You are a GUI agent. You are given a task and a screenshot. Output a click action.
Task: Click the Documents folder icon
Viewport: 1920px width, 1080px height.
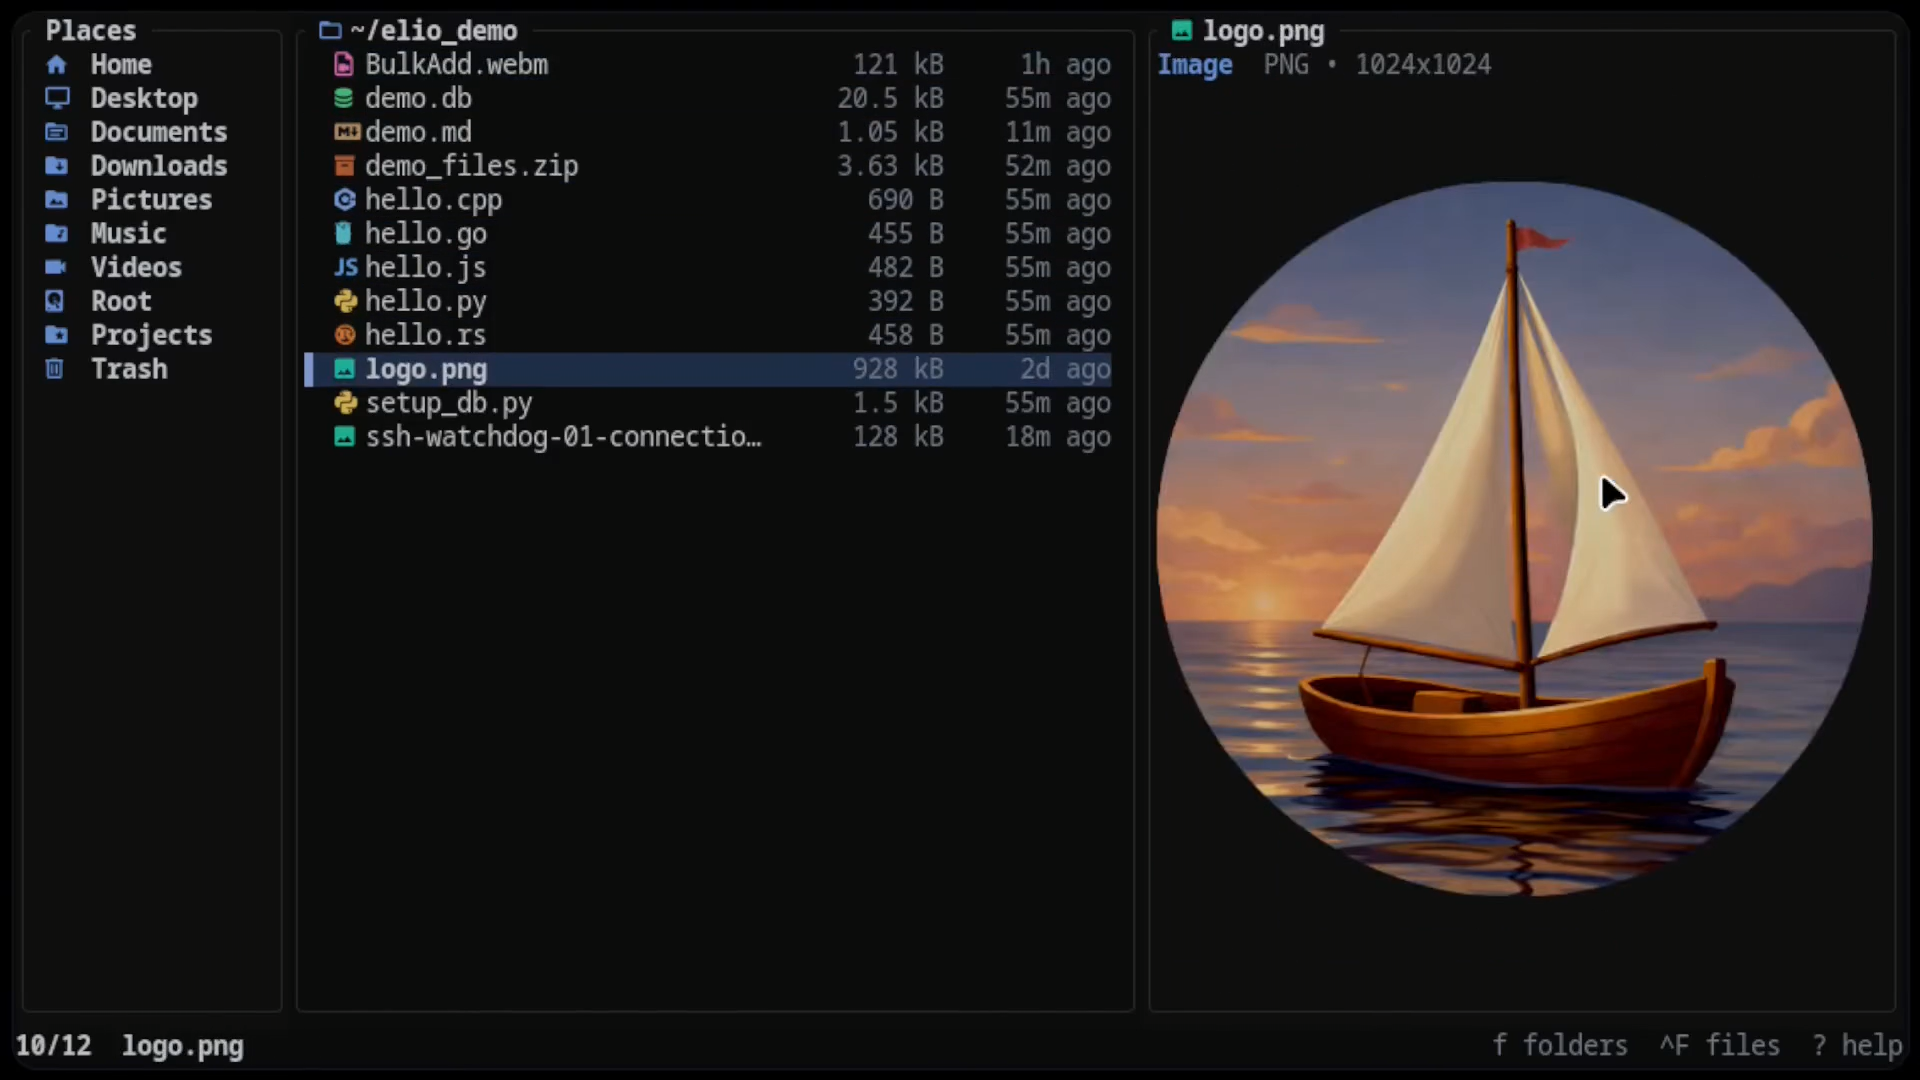click(x=57, y=132)
